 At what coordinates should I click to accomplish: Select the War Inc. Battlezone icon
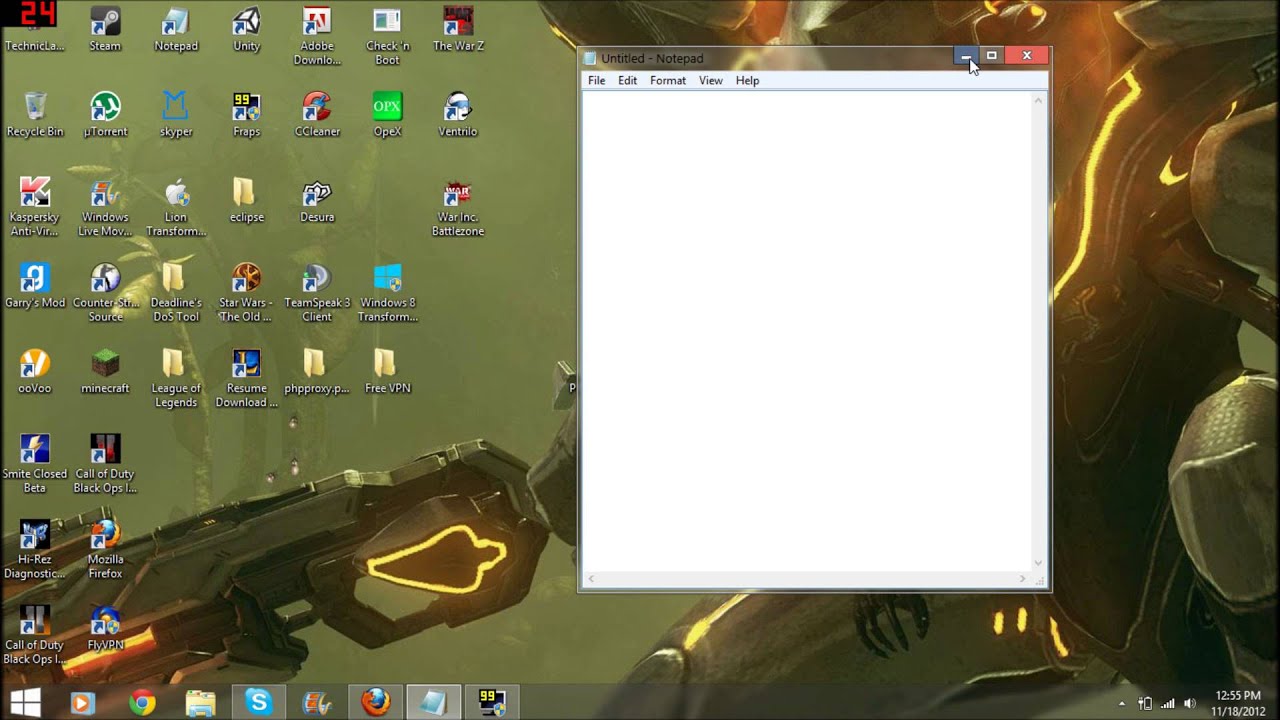click(458, 208)
